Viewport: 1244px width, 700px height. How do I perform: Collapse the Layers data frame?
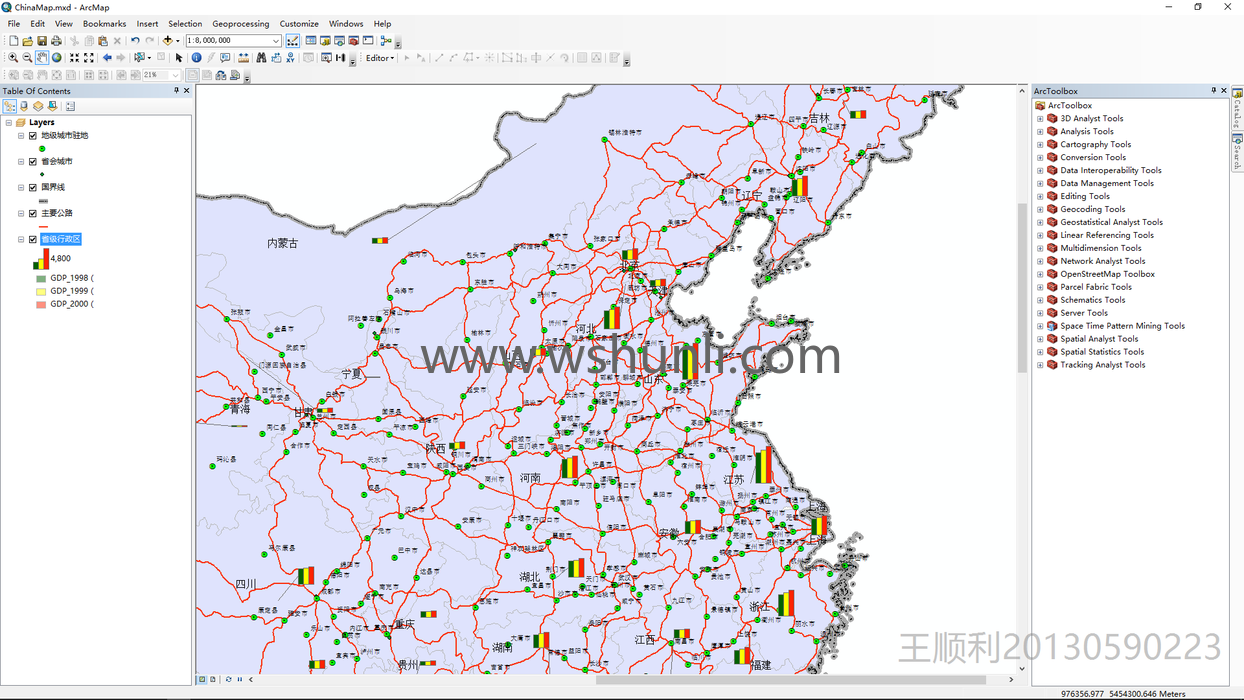pos(8,122)
